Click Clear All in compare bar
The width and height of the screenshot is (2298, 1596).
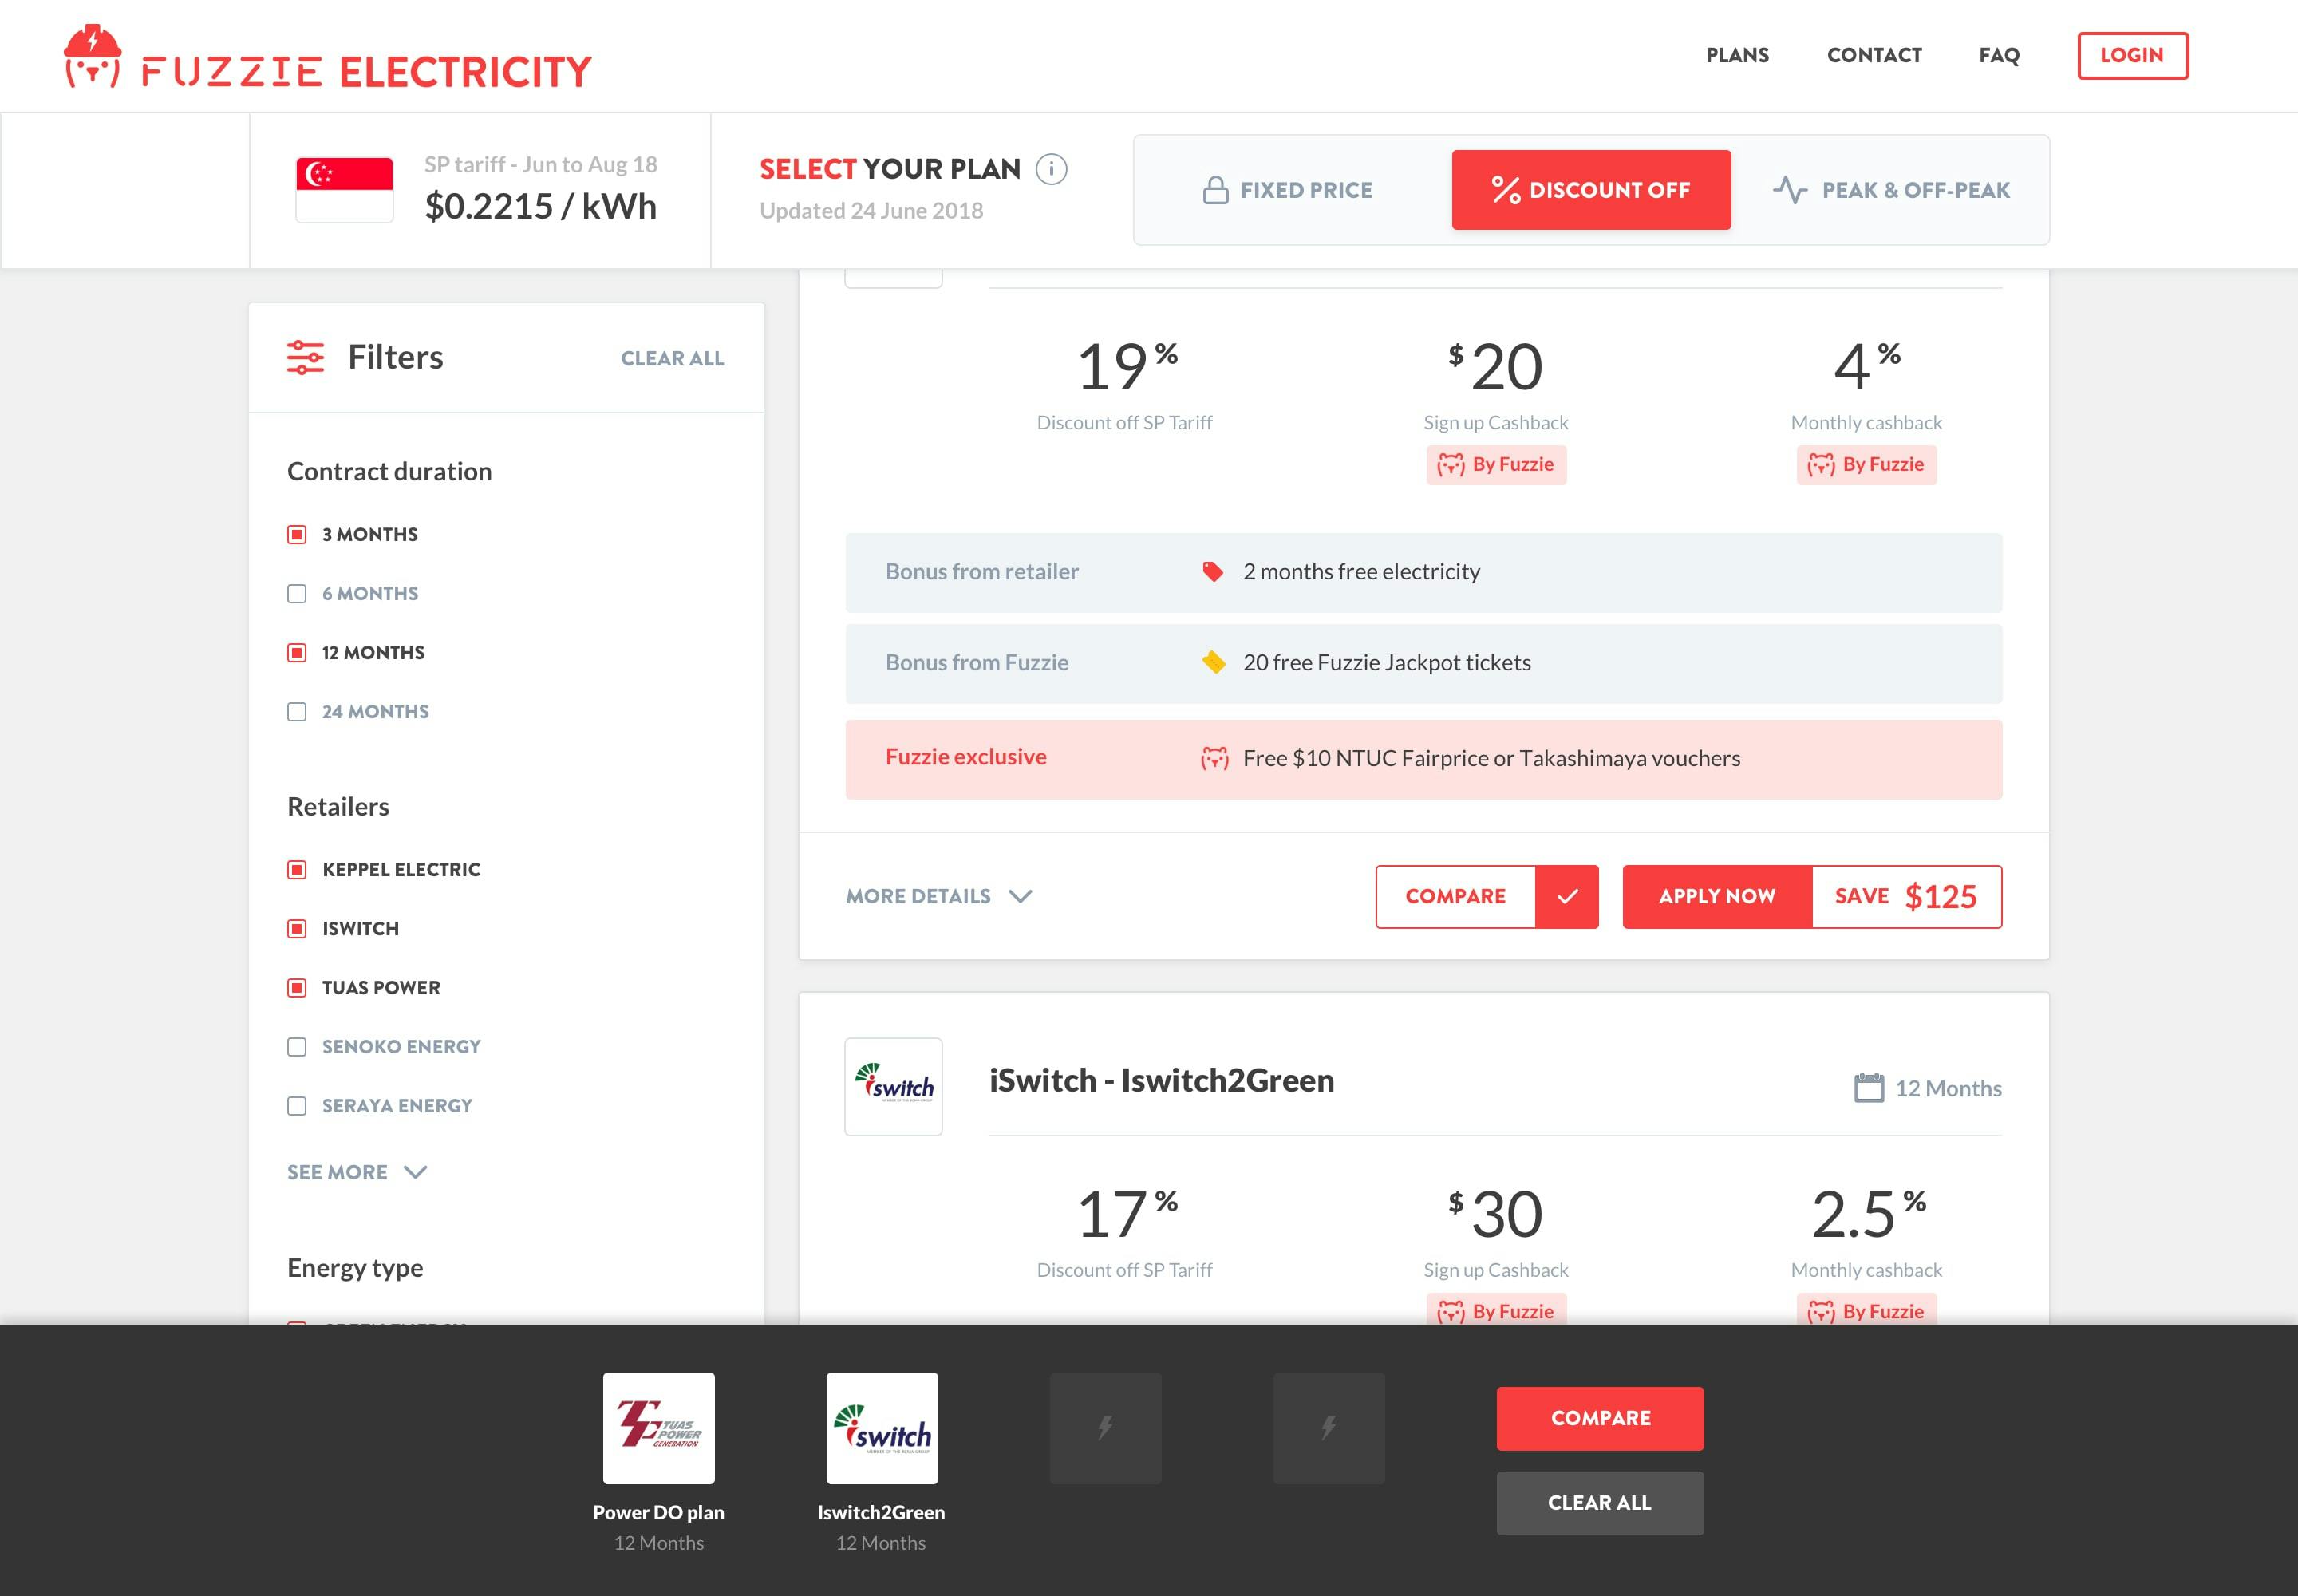point(1599,1502)
